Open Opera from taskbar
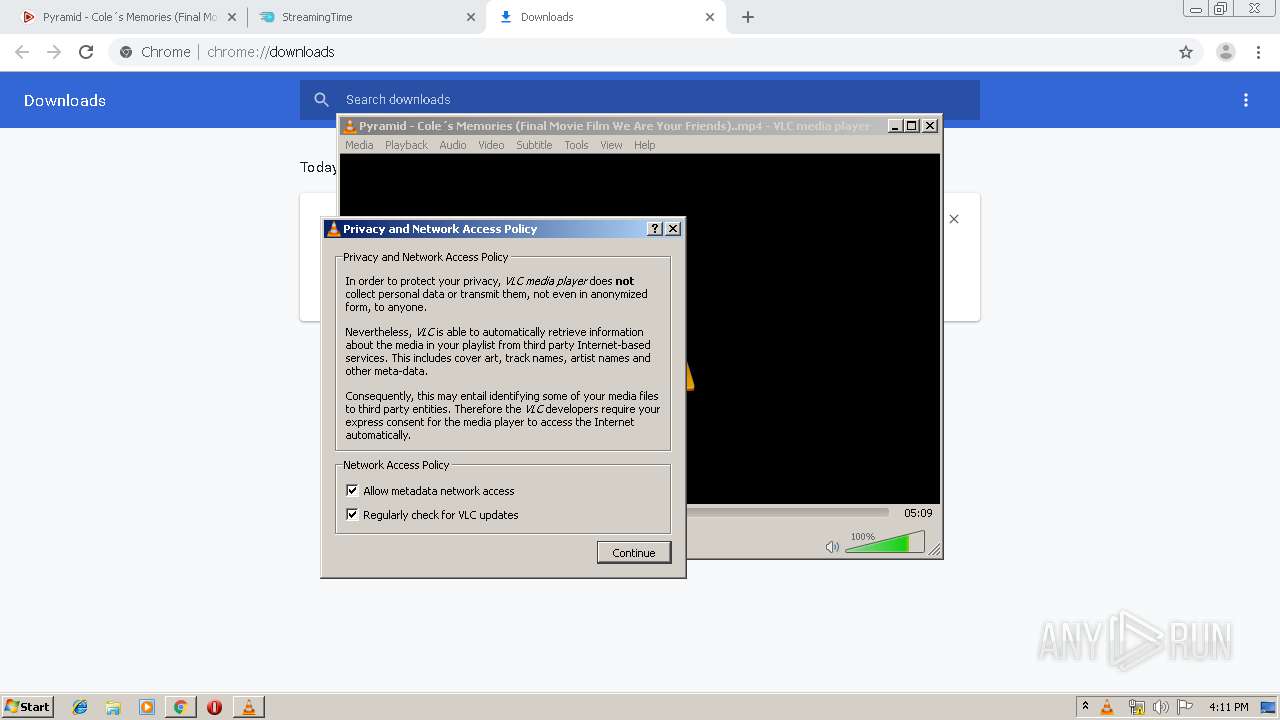The height and width of the screenshot is (720, 1280). [x=214, y=707]
